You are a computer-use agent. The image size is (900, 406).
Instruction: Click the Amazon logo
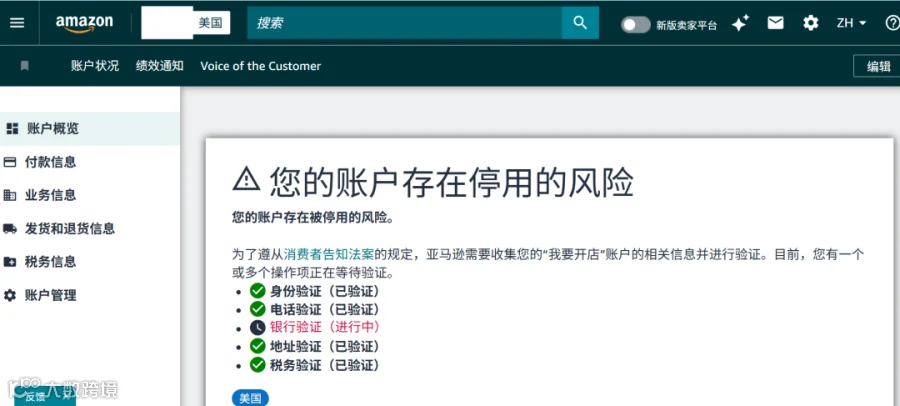pos(84,24)
